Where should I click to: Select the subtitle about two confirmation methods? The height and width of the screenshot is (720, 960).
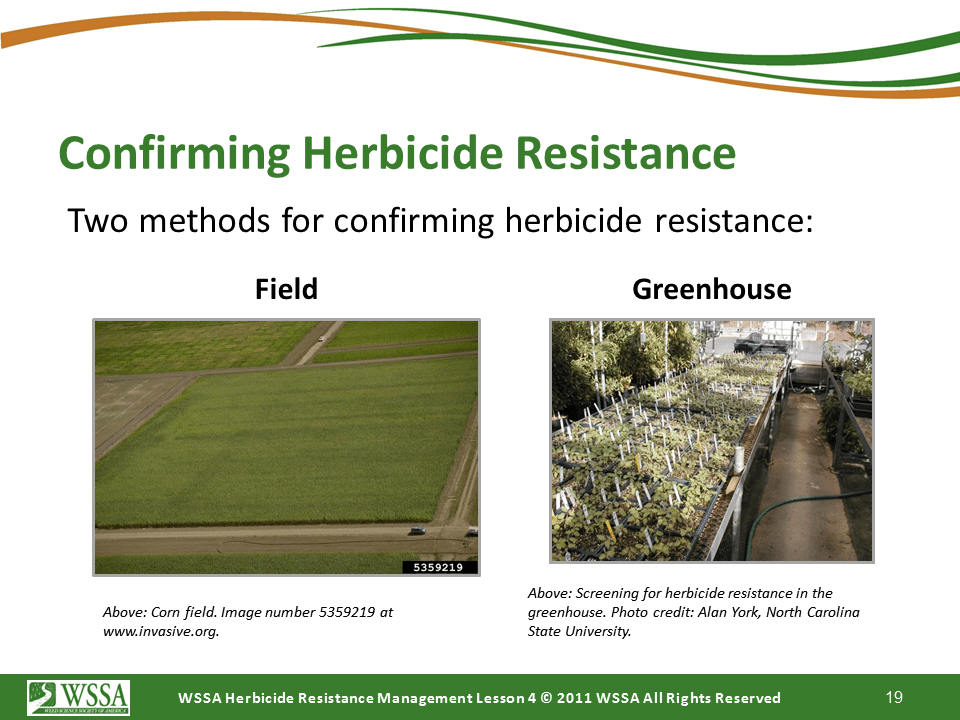pos(440,220)
